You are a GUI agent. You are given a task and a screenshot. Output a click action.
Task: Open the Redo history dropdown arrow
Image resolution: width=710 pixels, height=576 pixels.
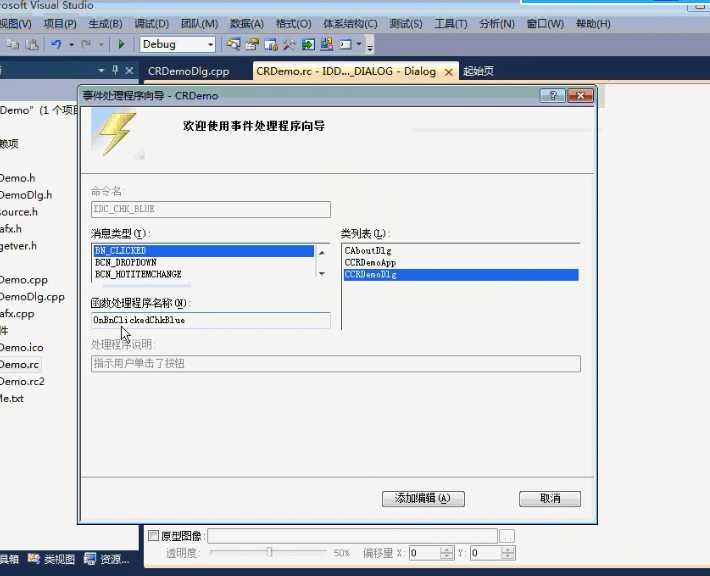point(101,44)
